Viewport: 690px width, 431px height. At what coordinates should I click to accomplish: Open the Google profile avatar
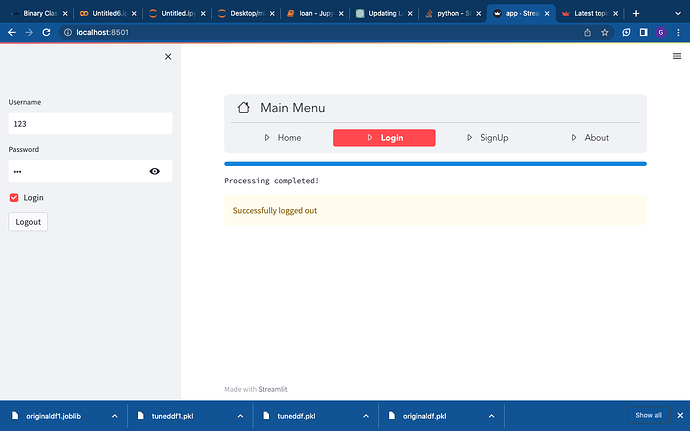[661, 32]
